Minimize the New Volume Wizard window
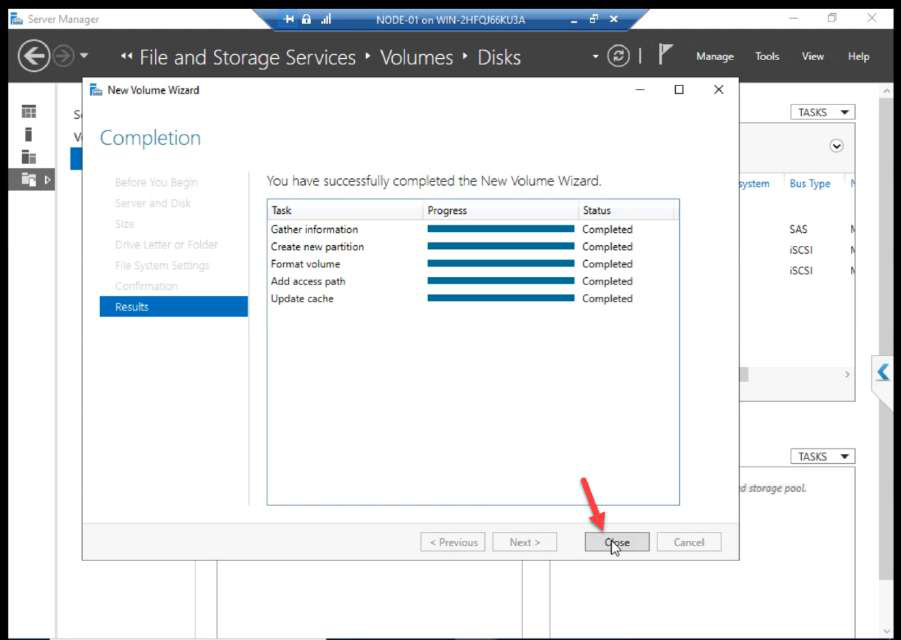901x640 pixels. pyautogui.click(x=640, y=90)
